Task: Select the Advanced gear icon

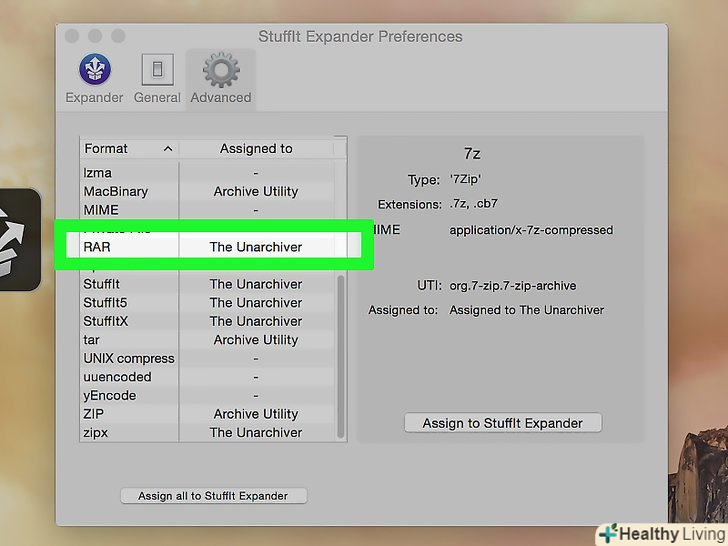Action: pos(221,70)
